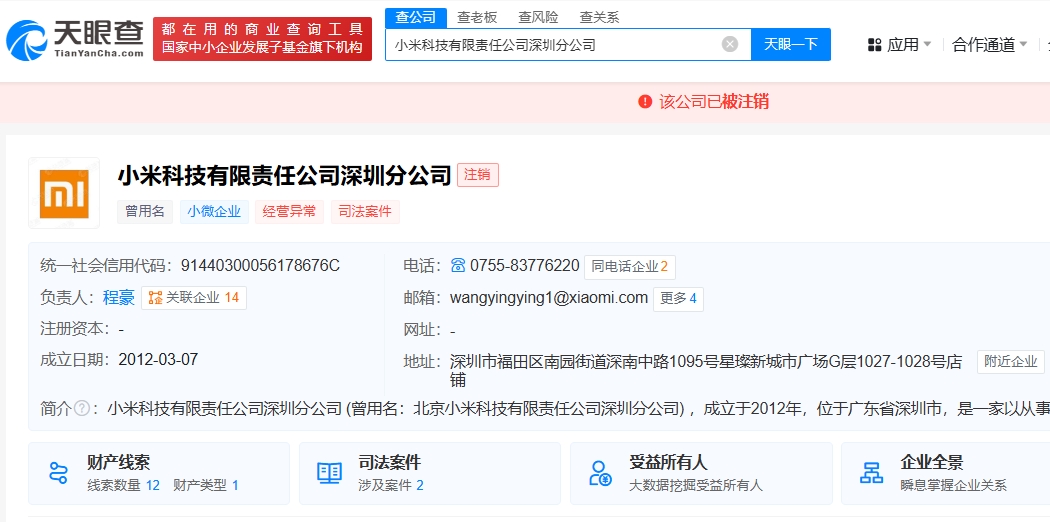Image resolution: width=1050 pixels, height=522 pixels.
Task: Click the email wangyingying1@xiaomi.com
Action: [549, 298]
